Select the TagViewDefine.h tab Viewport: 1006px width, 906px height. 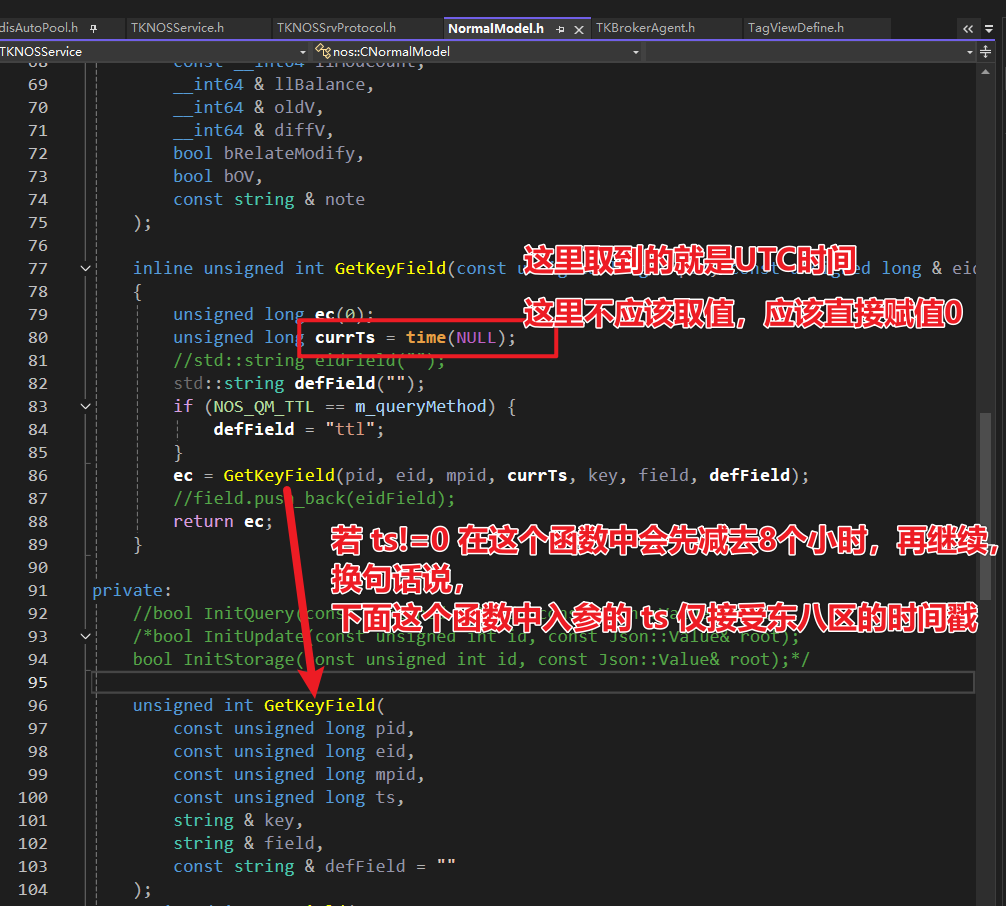(795, 28)
